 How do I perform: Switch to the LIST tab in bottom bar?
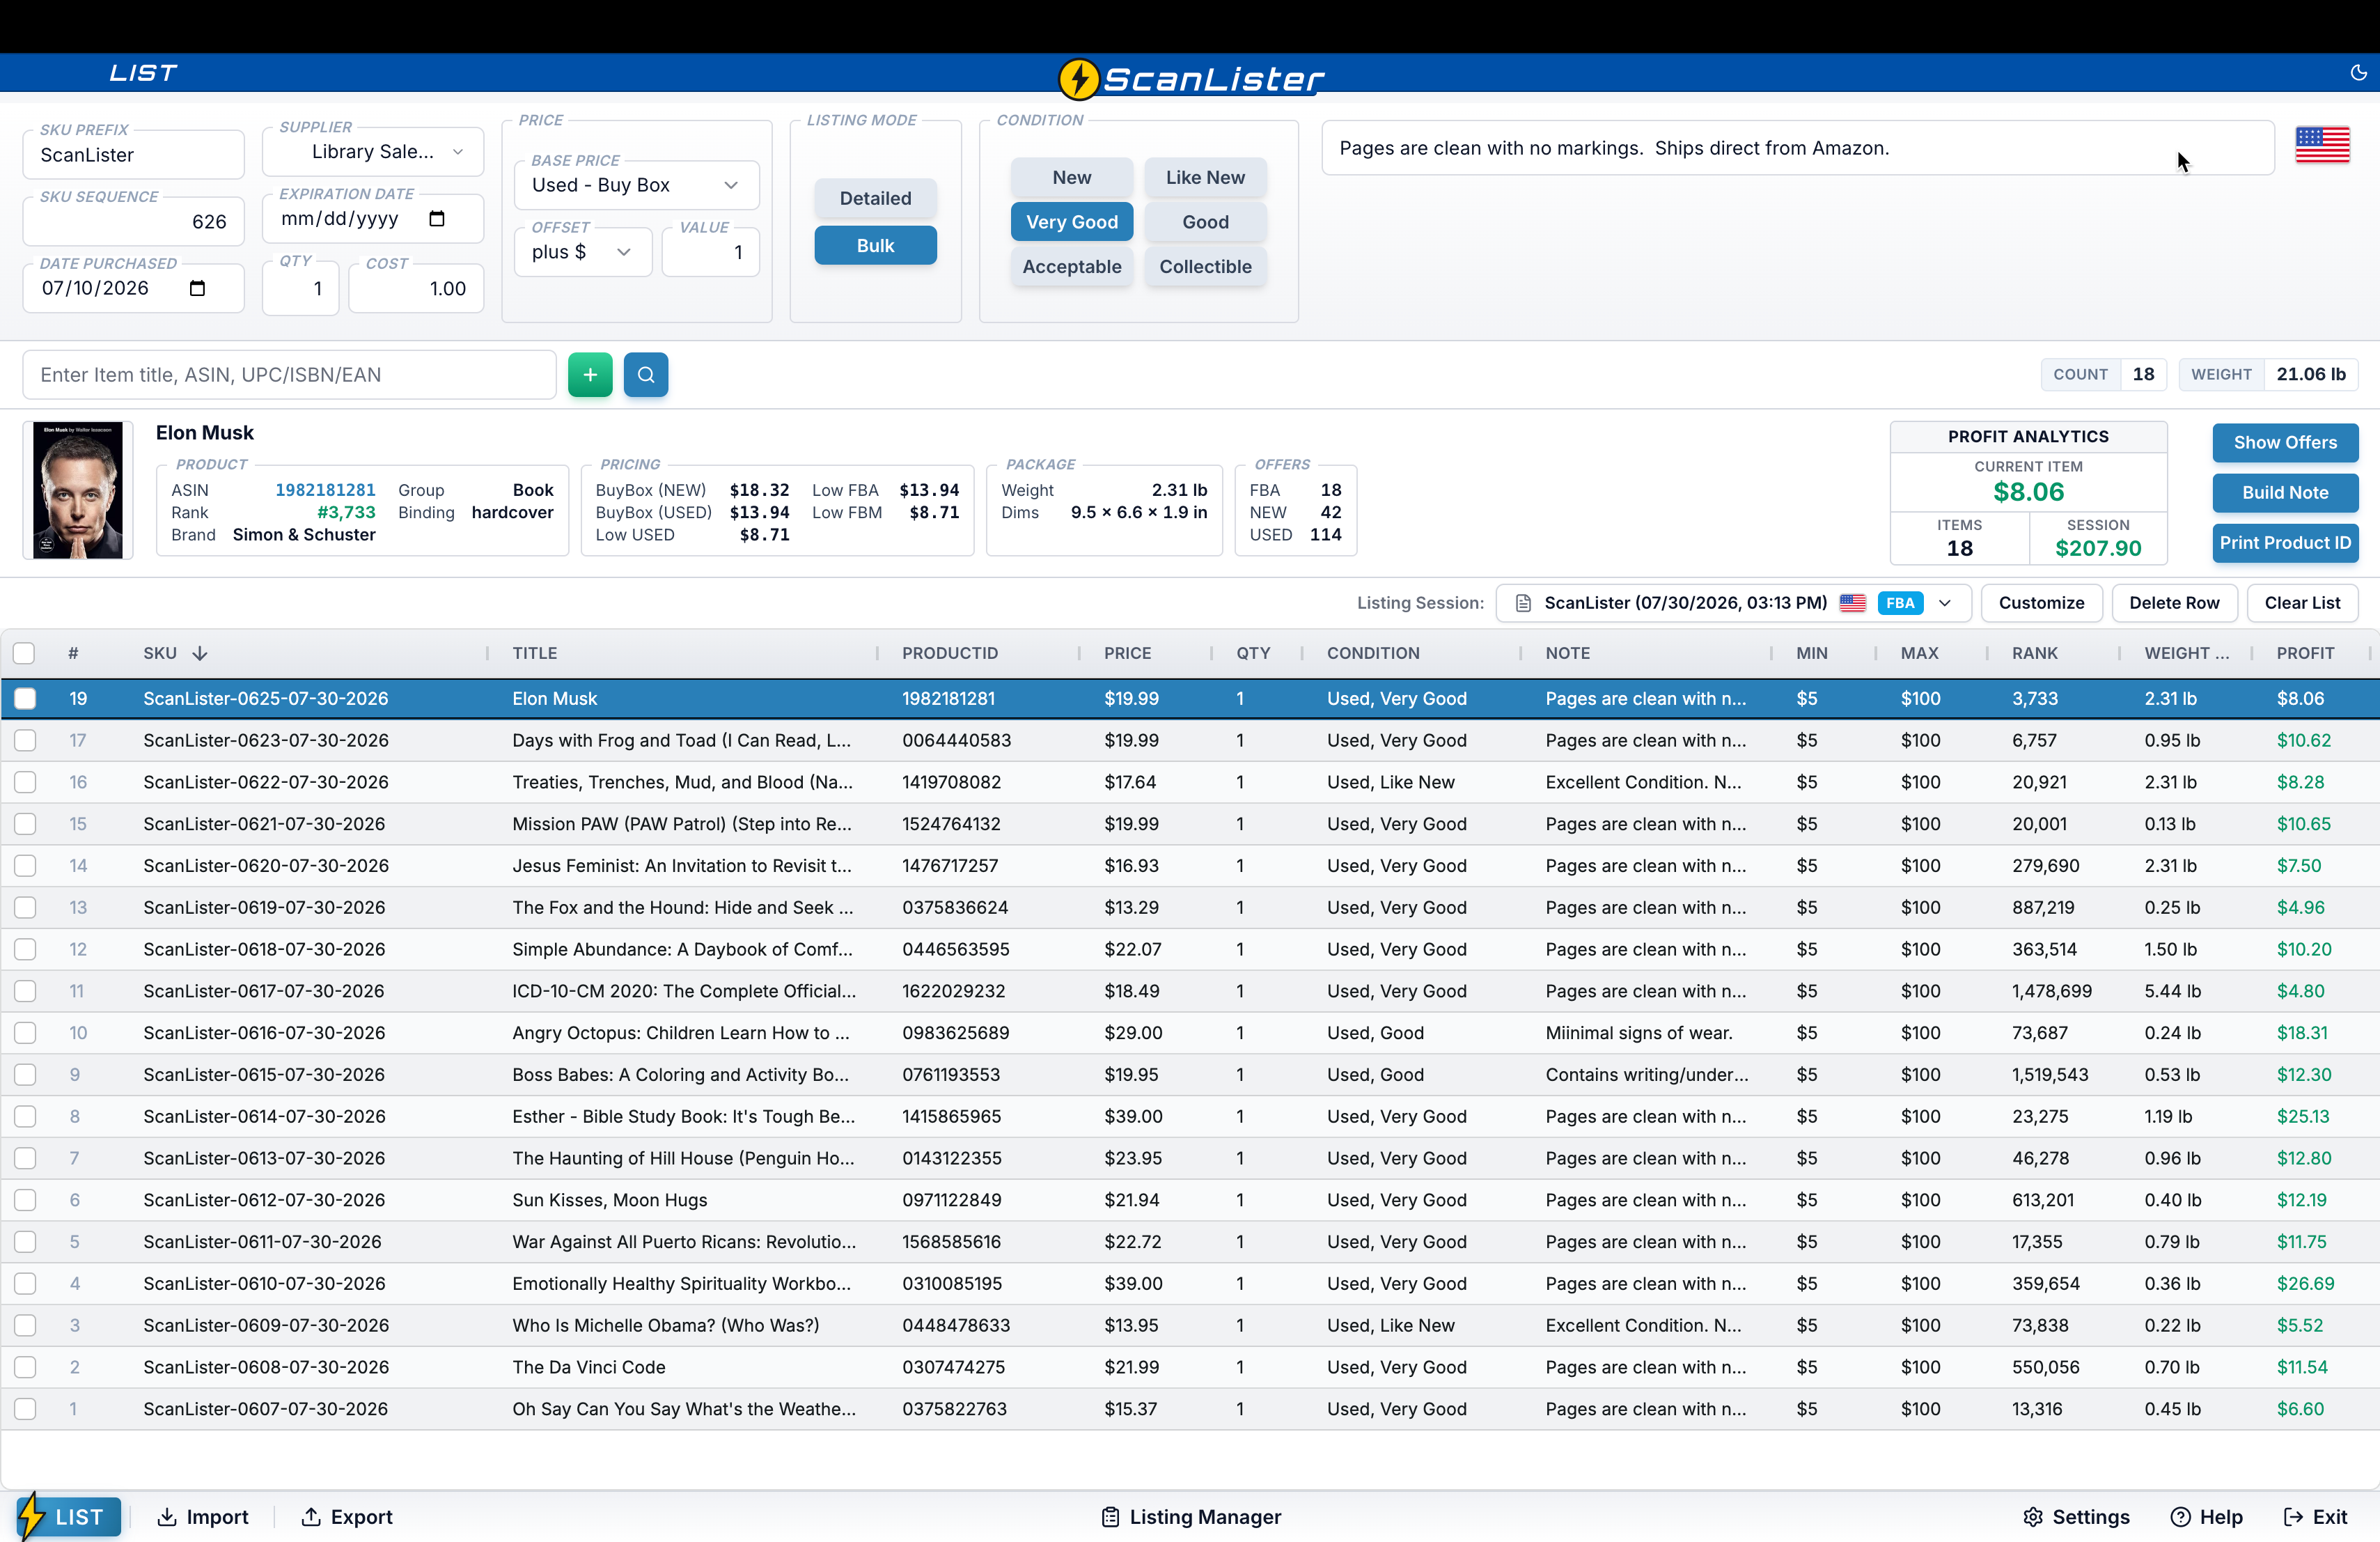tap(69, 1517)
